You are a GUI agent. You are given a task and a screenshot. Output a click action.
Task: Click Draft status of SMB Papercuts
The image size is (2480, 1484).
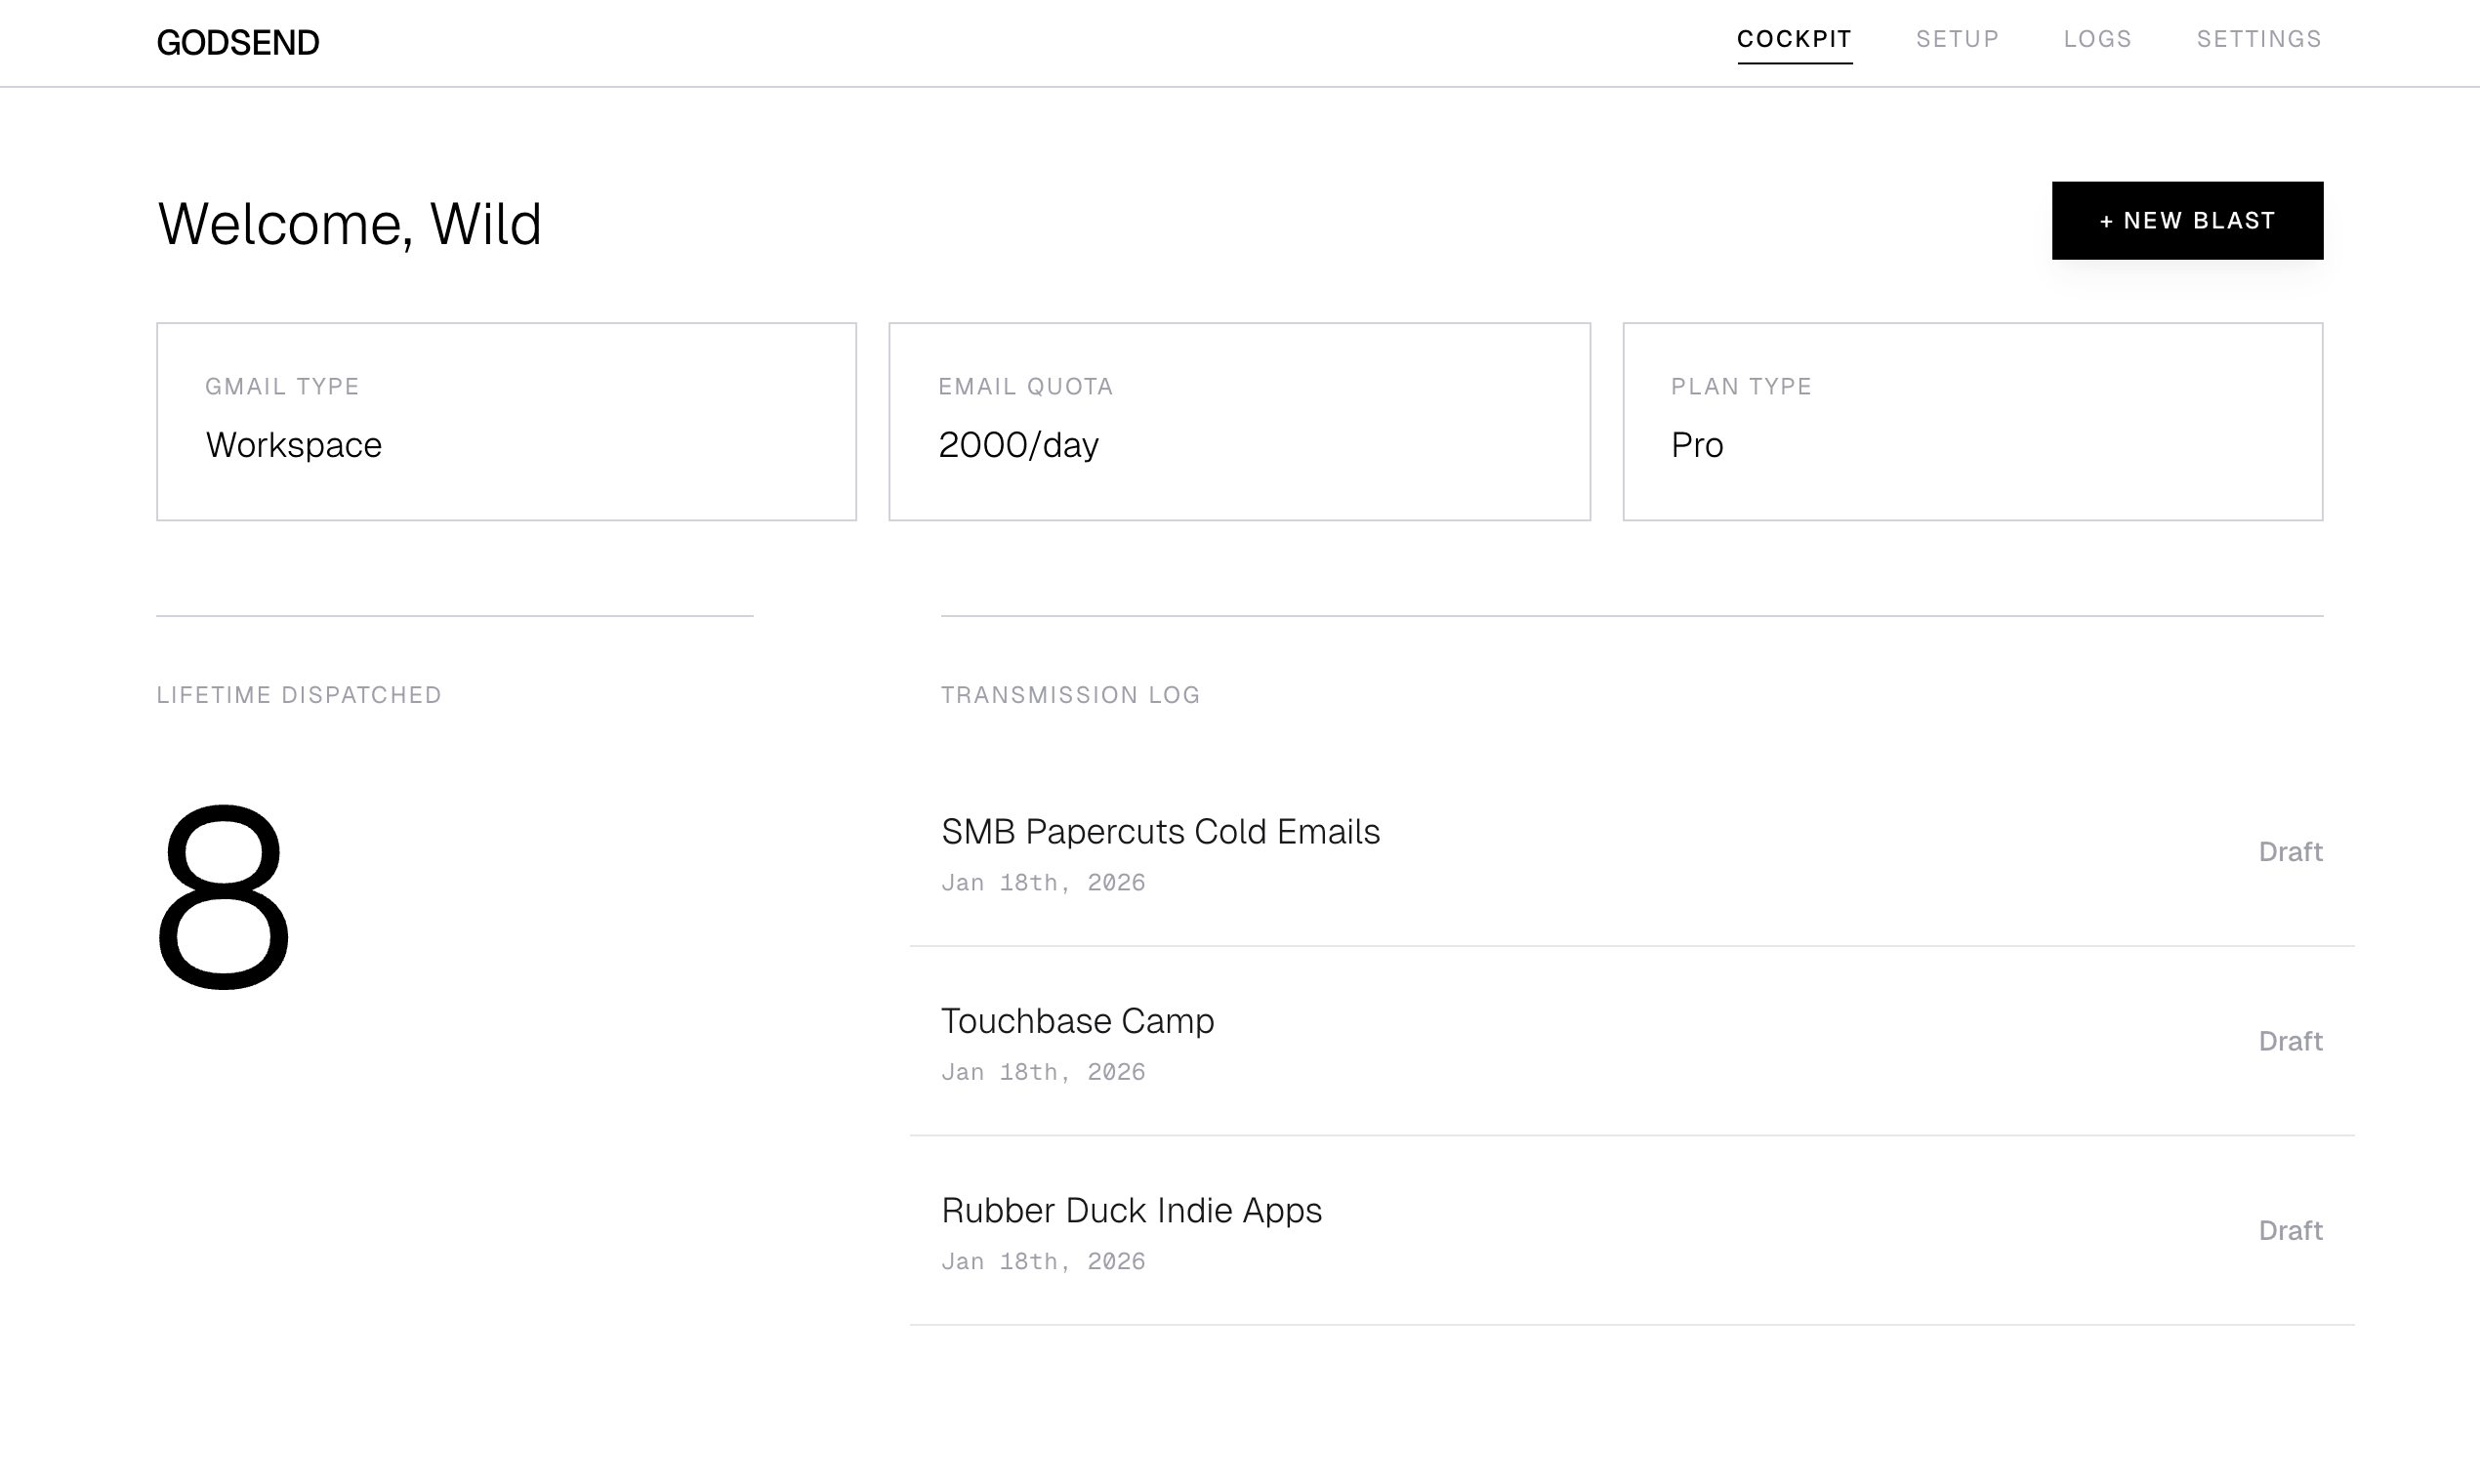click(x=2289, y=852)
